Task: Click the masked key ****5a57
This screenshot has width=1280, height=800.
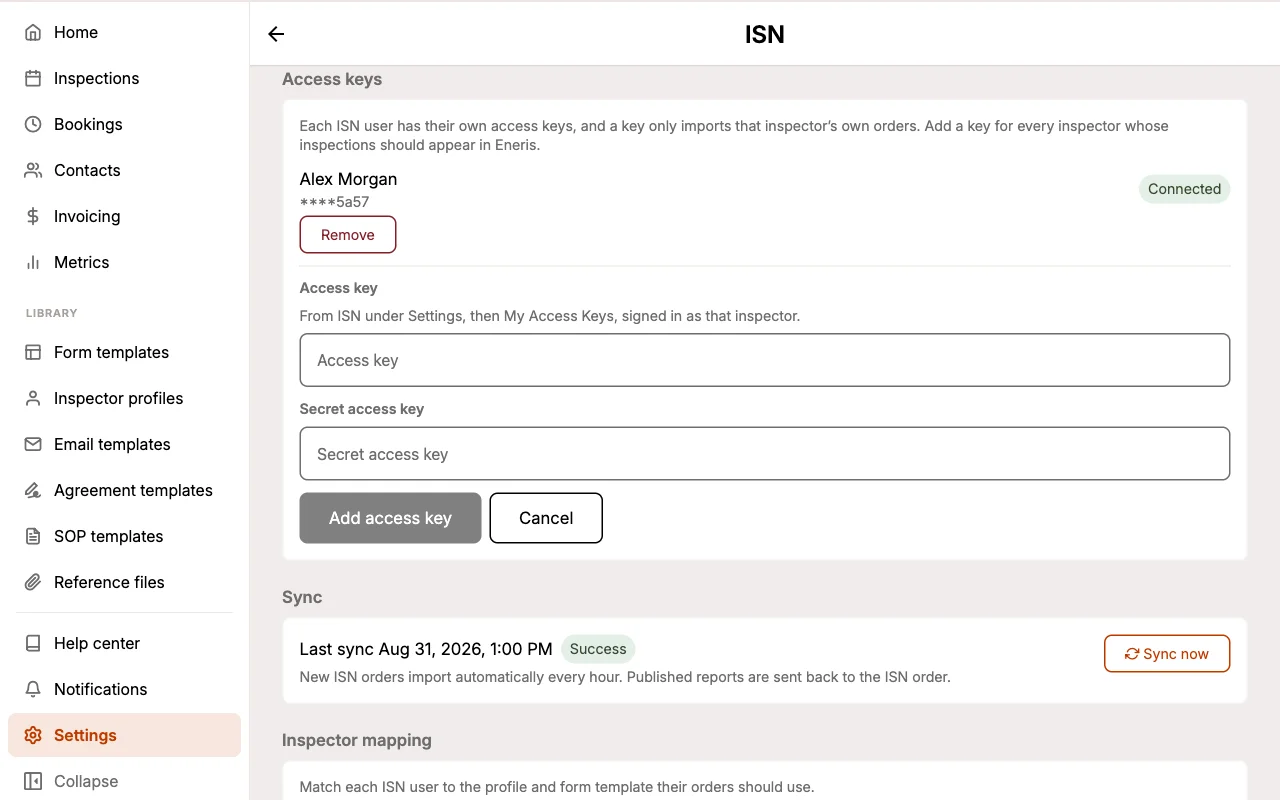Action: [x=334, y=202]
